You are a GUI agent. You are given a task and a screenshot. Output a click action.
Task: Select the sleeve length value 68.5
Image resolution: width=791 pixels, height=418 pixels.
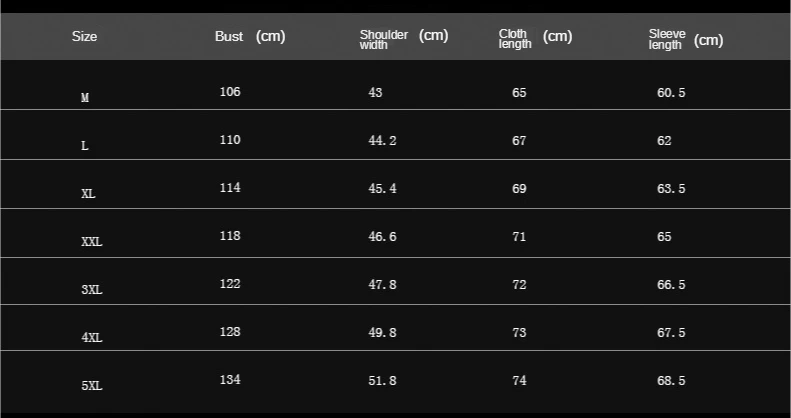point(671,381)
